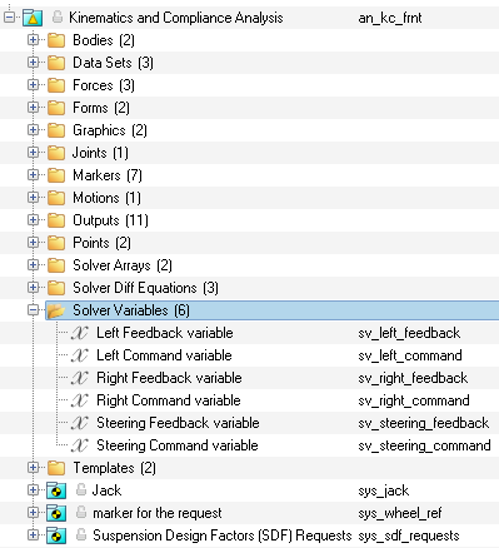501x550 pixels.
Task: Click the Left Feedback variable x icon
Action: [80, 333]
